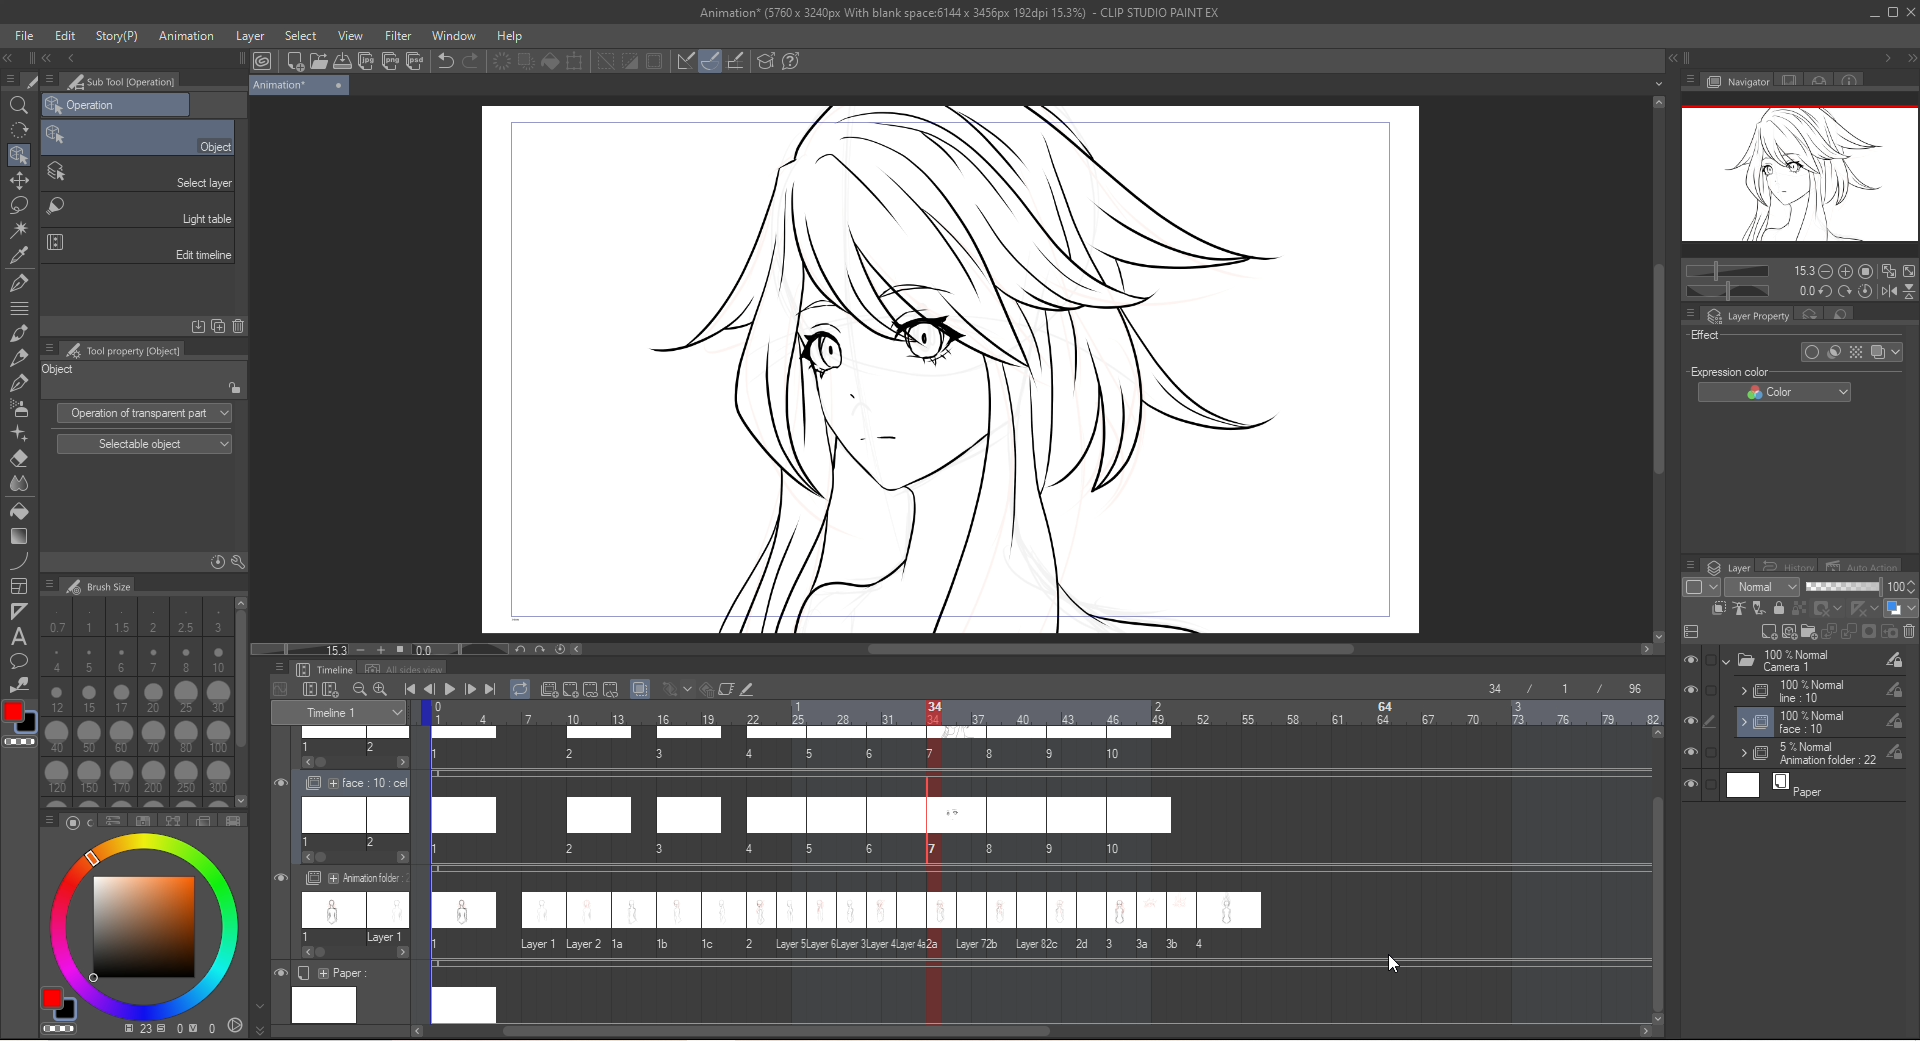Switch to the Timeline 1 tab area

[x=338, y=712]
